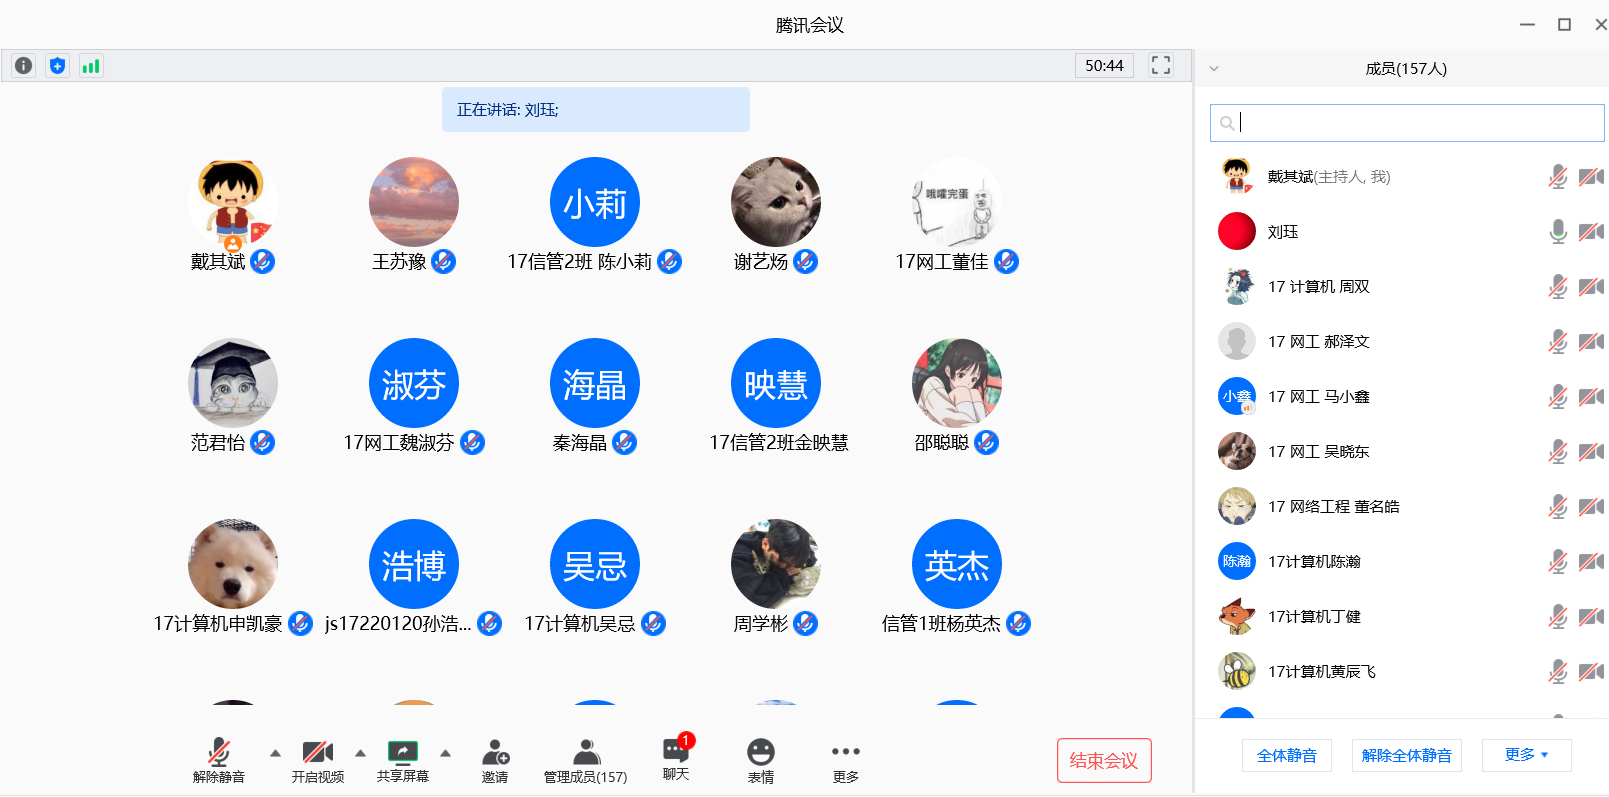Toggle microphone for member 刘珏 in list
The width and height of the screenshot is (1609, 797).
1557,232
